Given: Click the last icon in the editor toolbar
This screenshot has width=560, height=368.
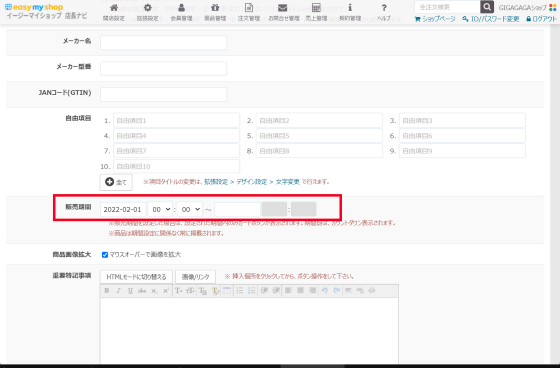Looking at the screenshot, I should pos(372,291).
